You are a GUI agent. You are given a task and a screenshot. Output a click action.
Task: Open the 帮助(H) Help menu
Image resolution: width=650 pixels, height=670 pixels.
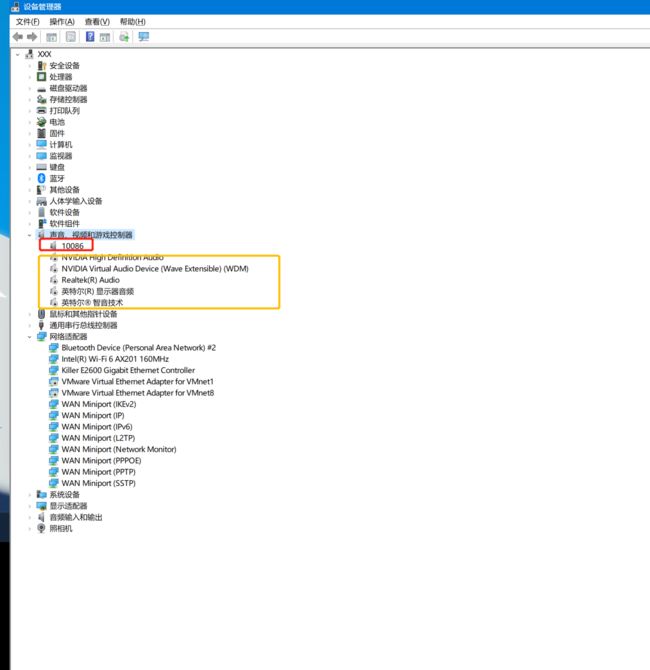[132, 22]
